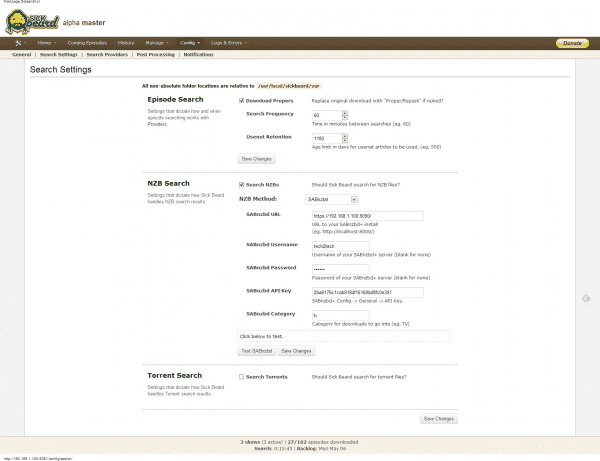Increase Usenet Retention with up arrow

click(345, 136)
